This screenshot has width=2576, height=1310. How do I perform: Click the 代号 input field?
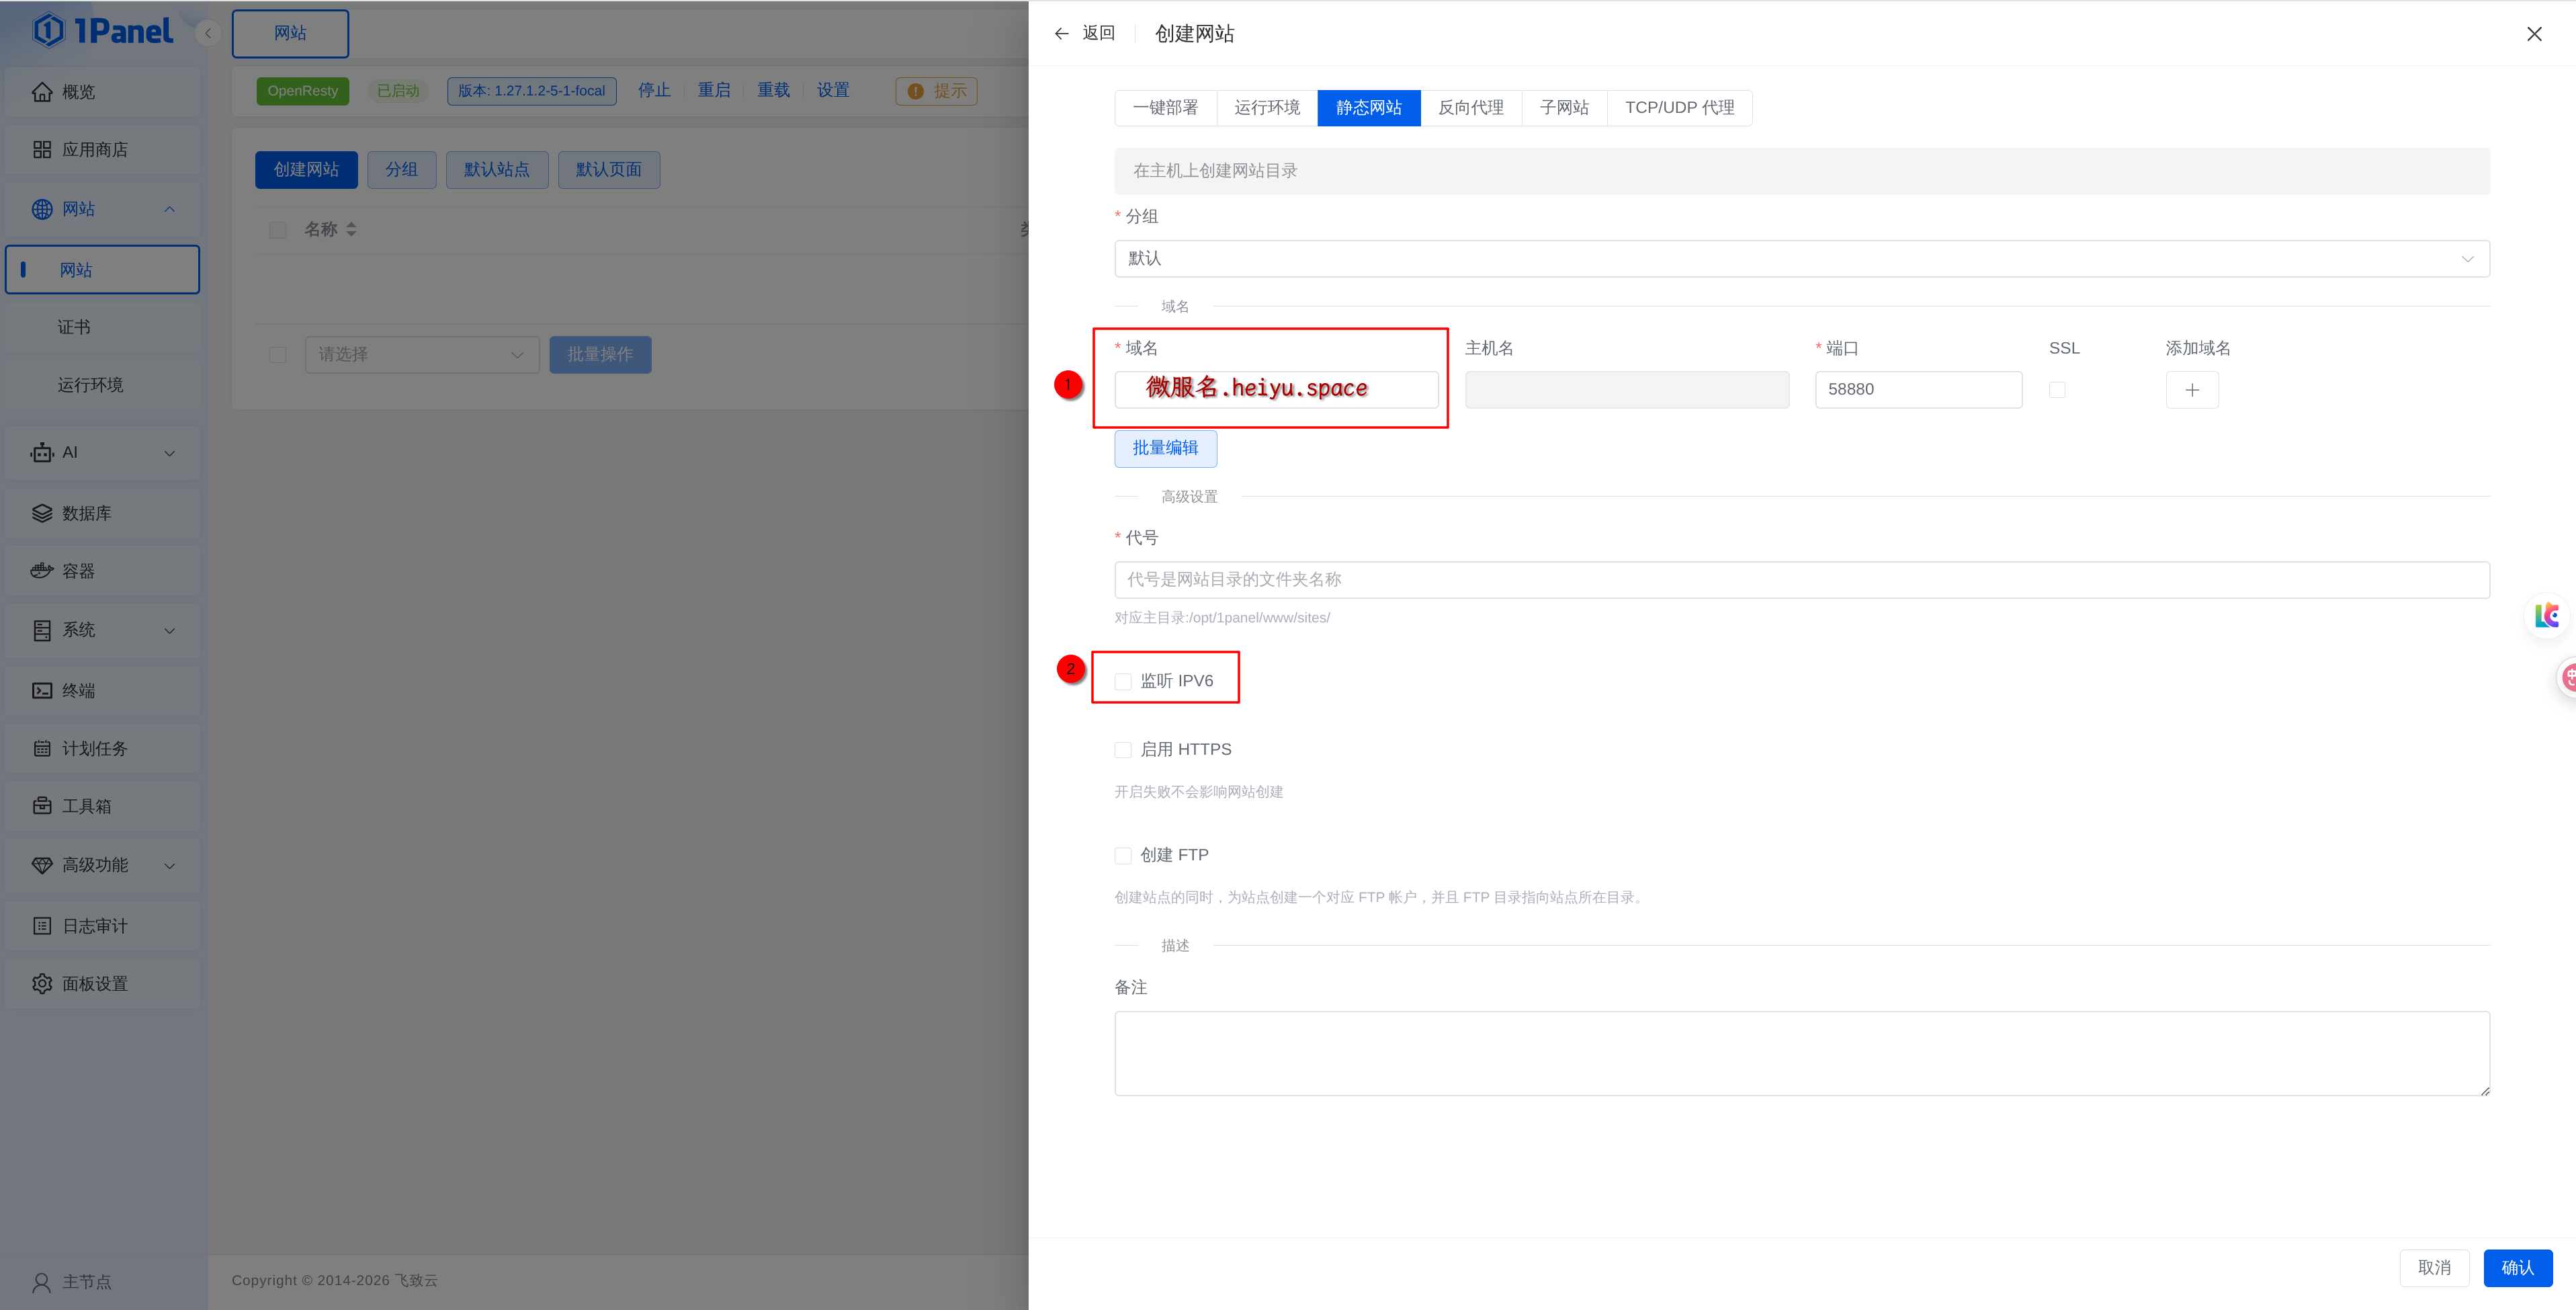click(1802, 580)
